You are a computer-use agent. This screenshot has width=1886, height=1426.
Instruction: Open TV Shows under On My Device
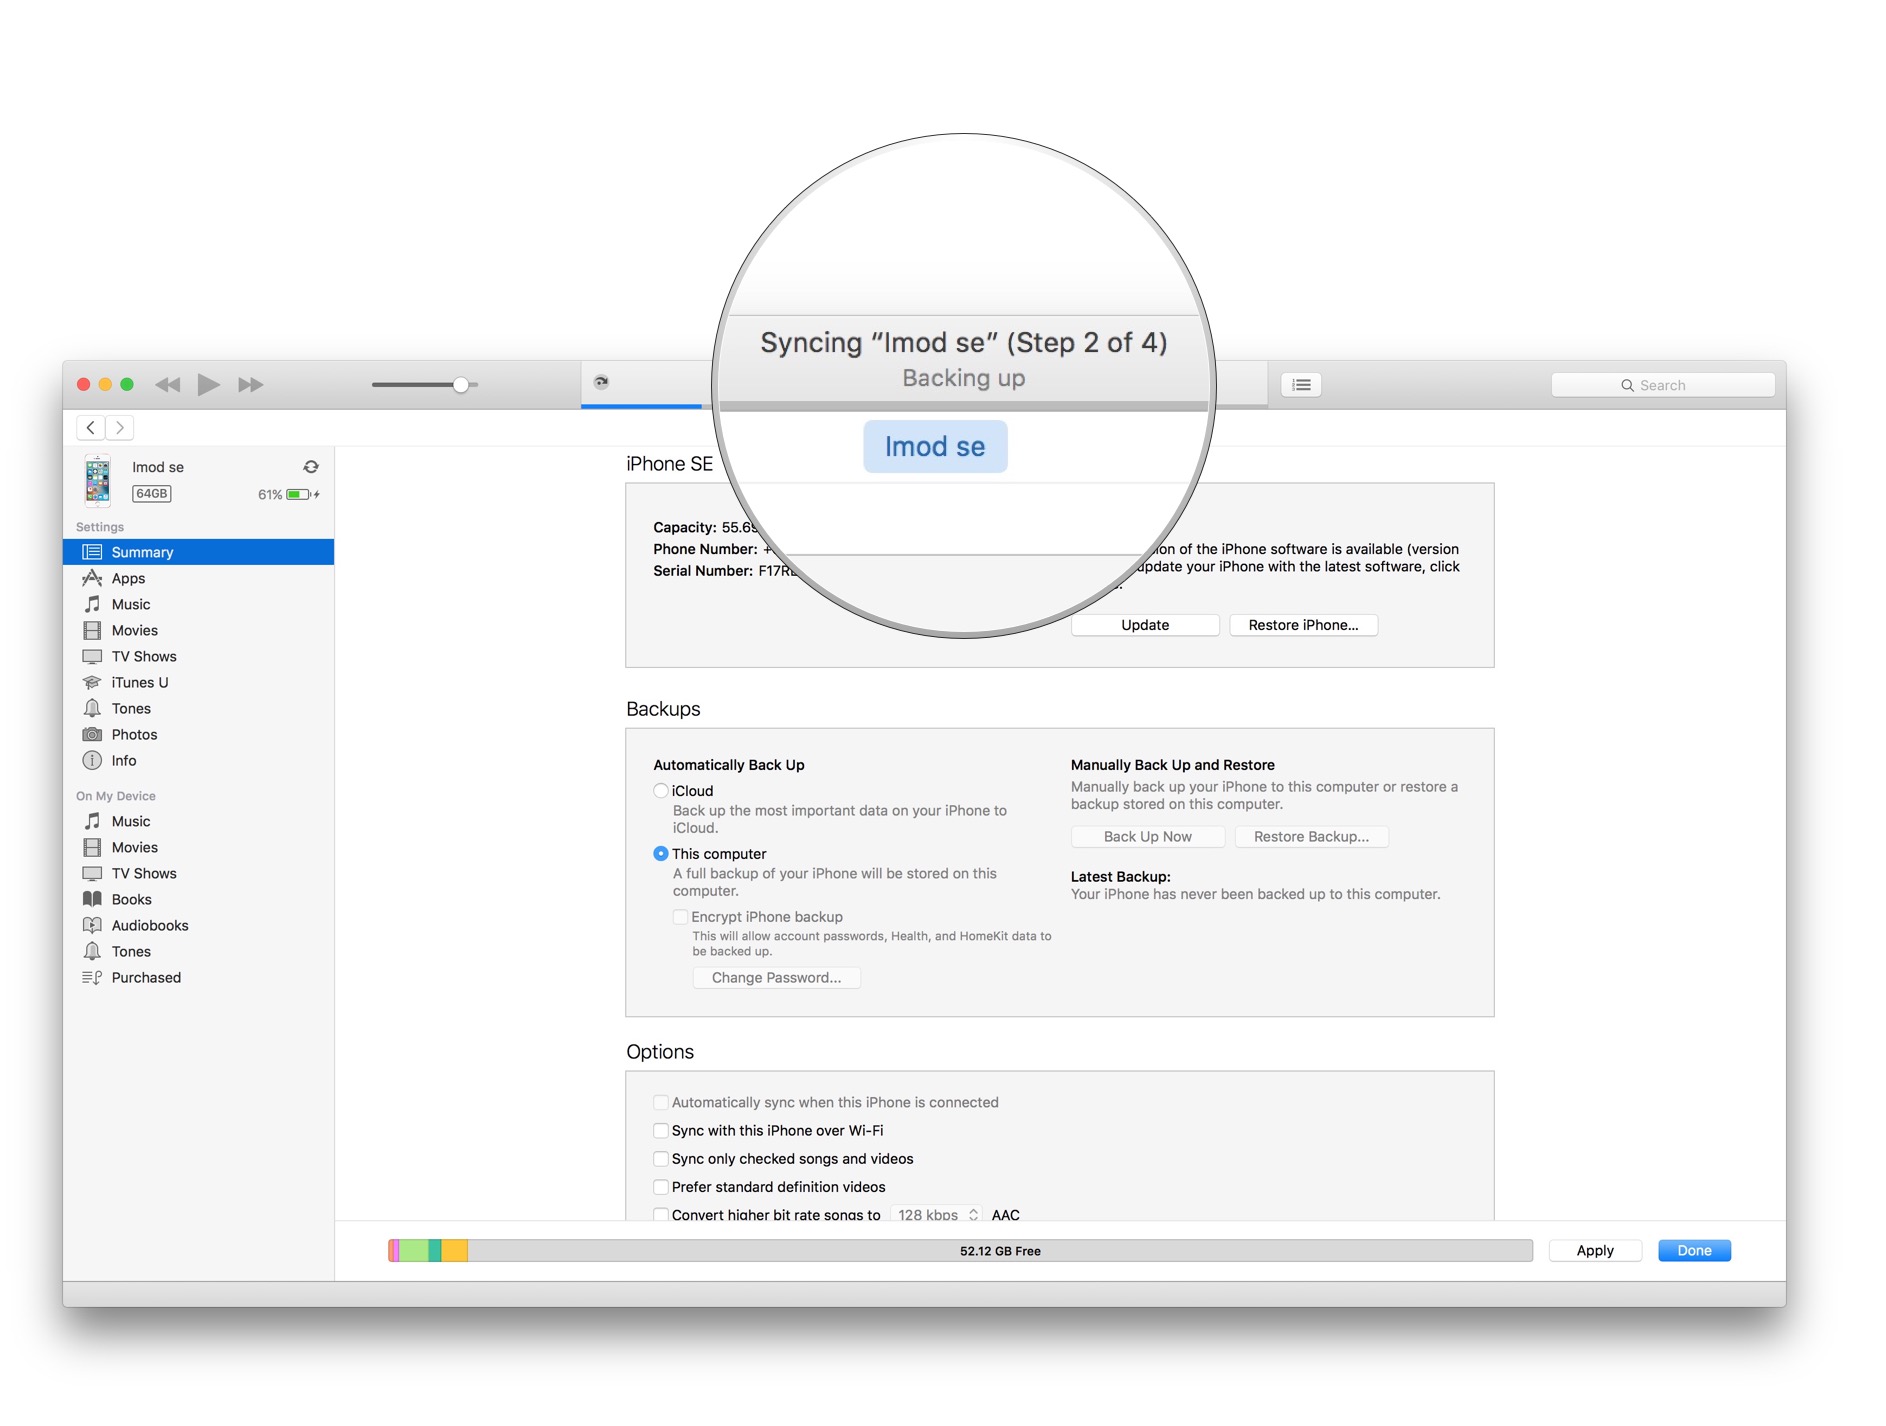coord(198,873)
